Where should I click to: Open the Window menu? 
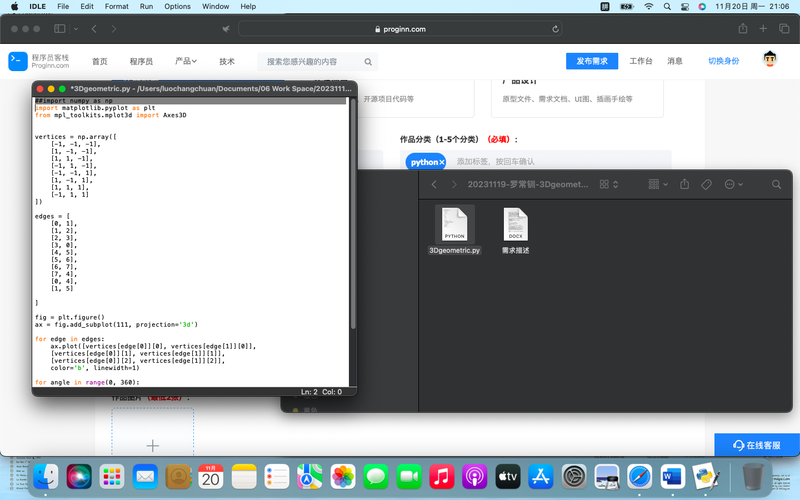click(215, 7)
